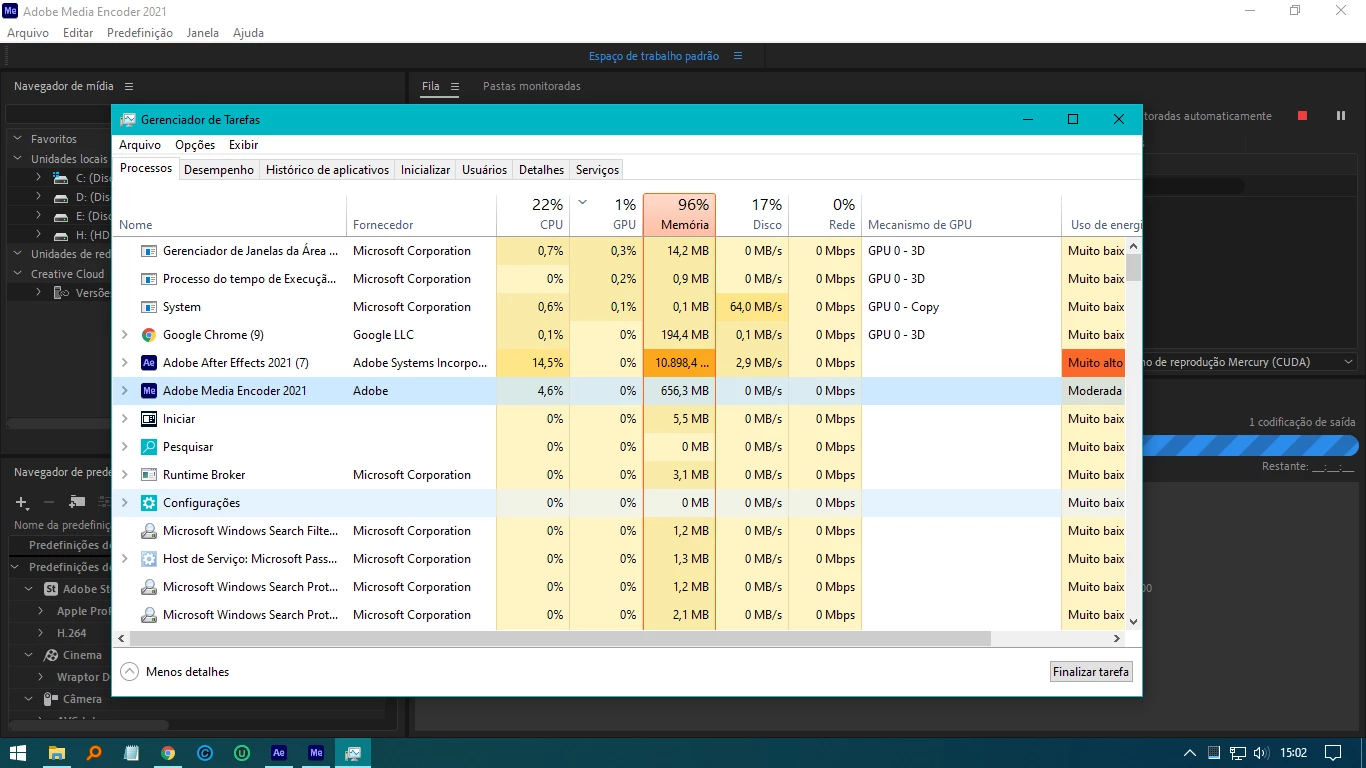
Task: Show hidden system tray icons
Action: (1189, 752)
